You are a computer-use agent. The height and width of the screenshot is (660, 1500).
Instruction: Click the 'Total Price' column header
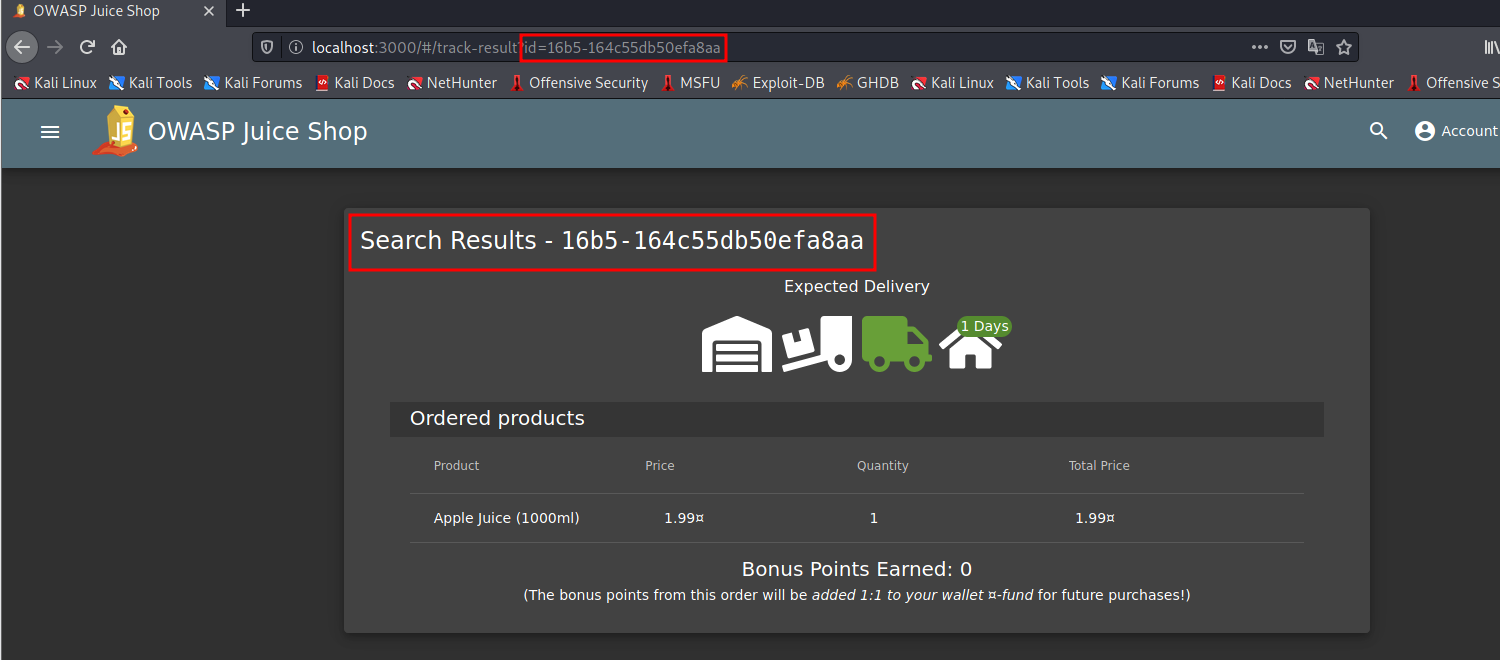click(x=1099, y=465)
